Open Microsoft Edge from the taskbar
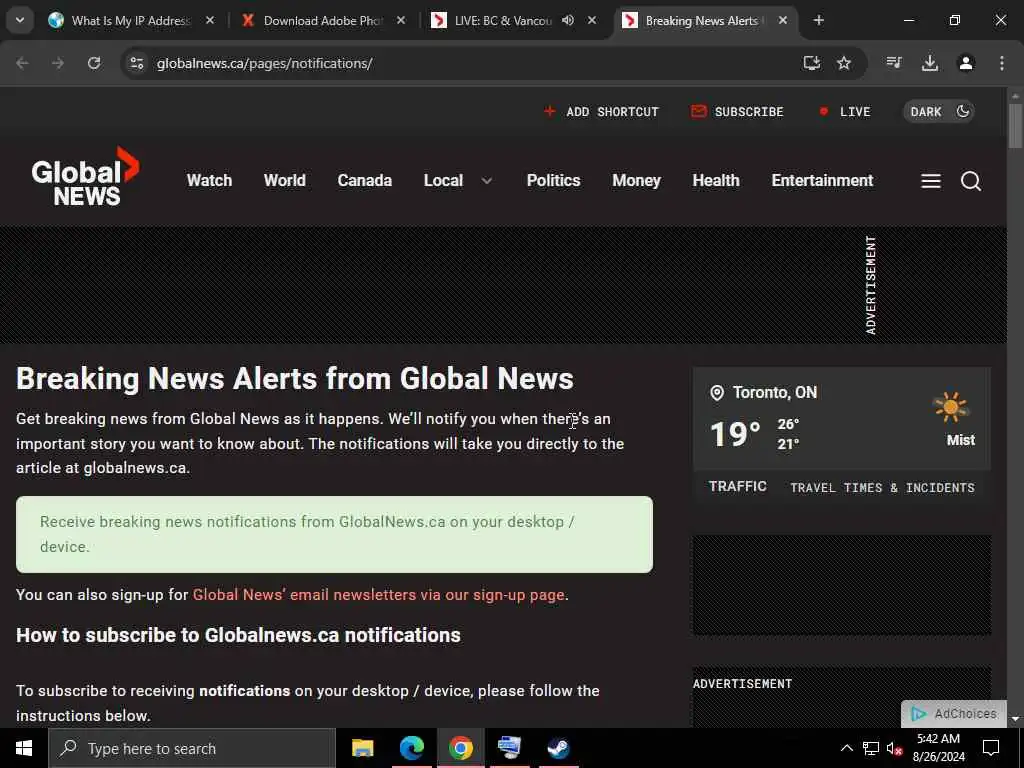Image resolution: width=1024 pixels, height=768 pixels. (x=411, y=748)
